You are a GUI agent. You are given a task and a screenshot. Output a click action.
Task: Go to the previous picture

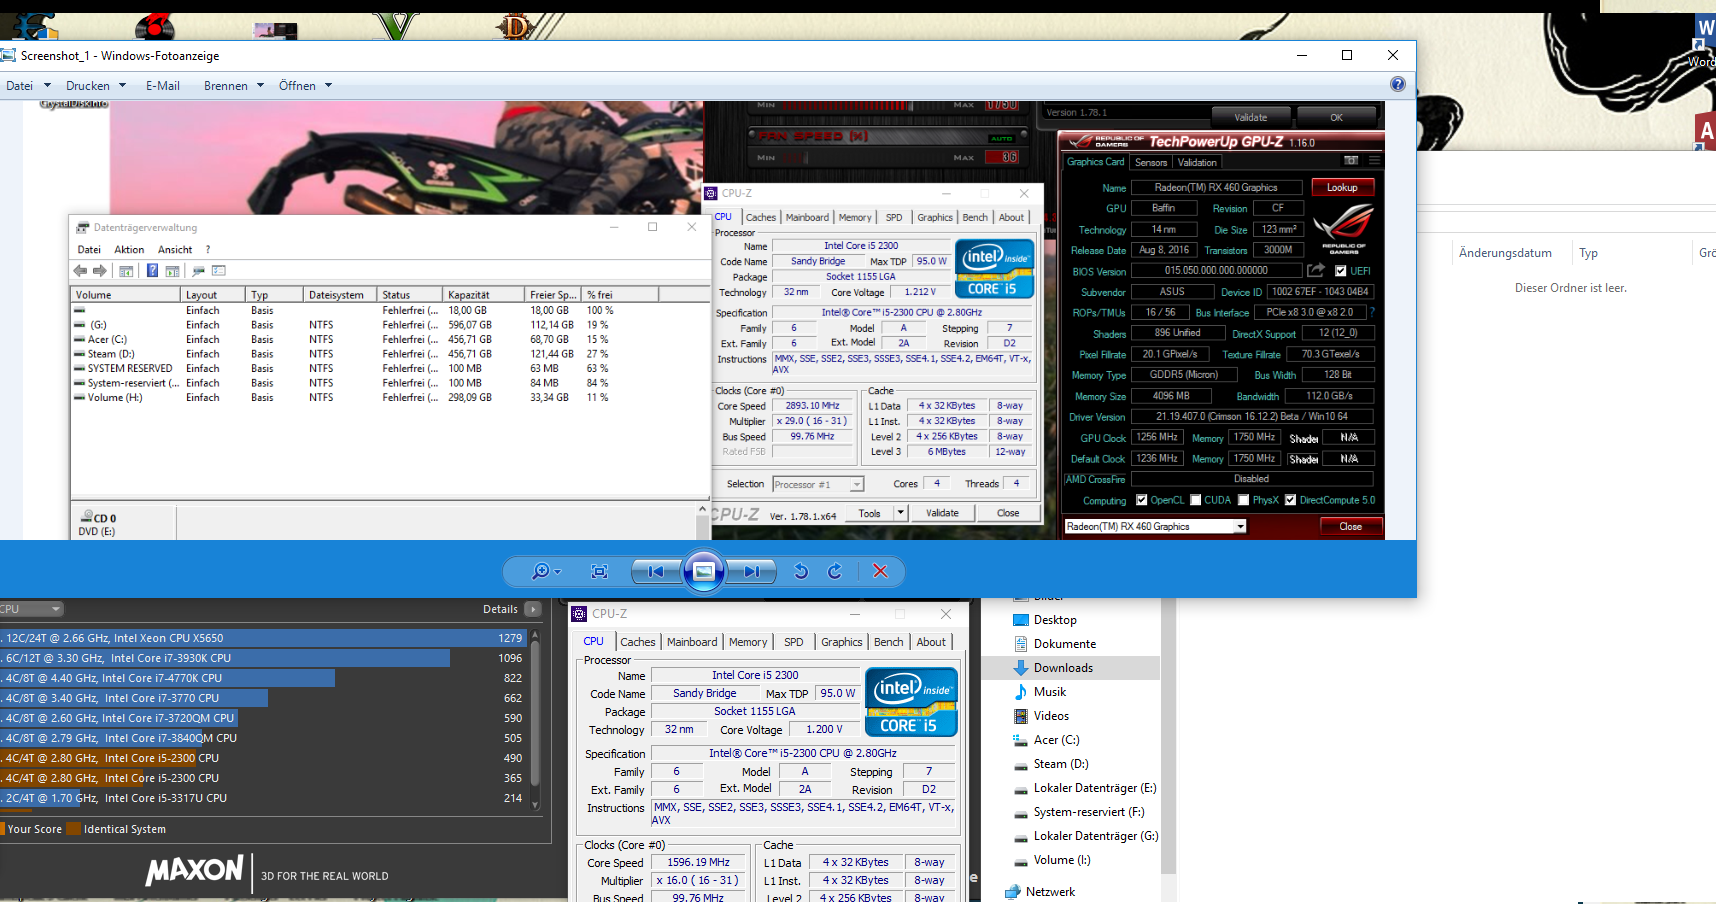pos(656,571)
